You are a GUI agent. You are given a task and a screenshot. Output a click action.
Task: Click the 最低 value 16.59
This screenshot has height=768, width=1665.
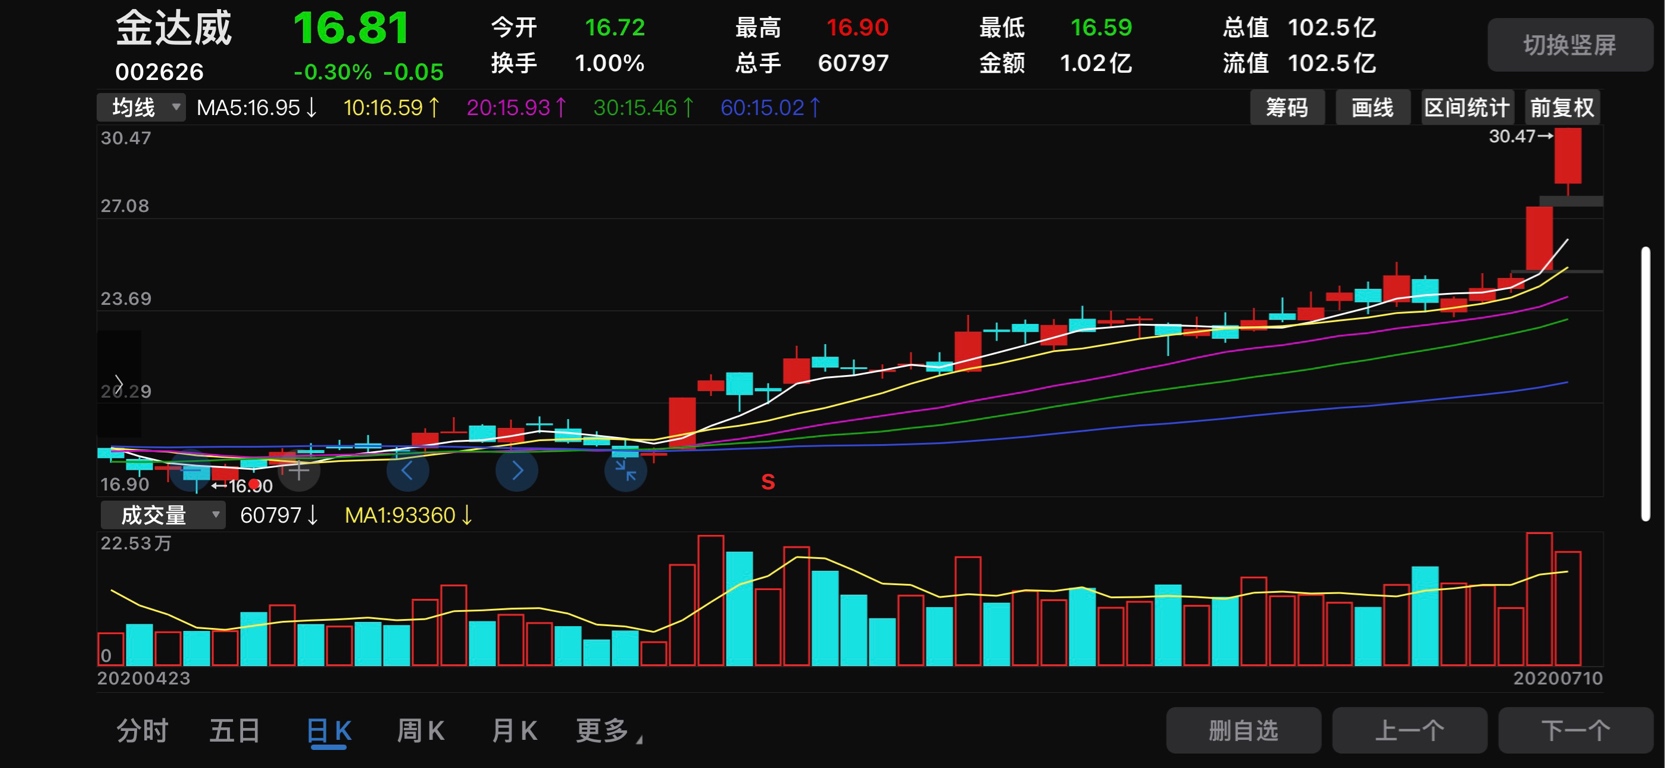click(1101, 28)
